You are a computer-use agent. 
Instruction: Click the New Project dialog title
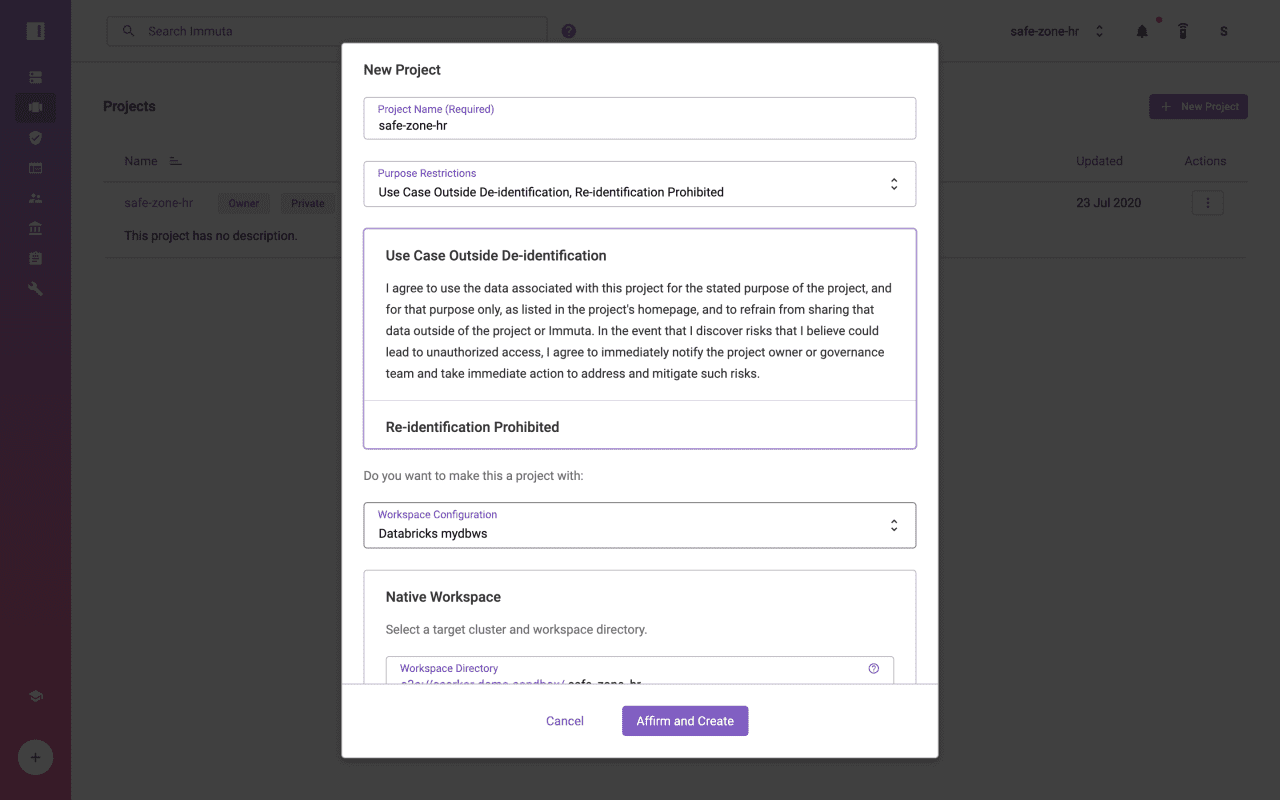[402, 70]
